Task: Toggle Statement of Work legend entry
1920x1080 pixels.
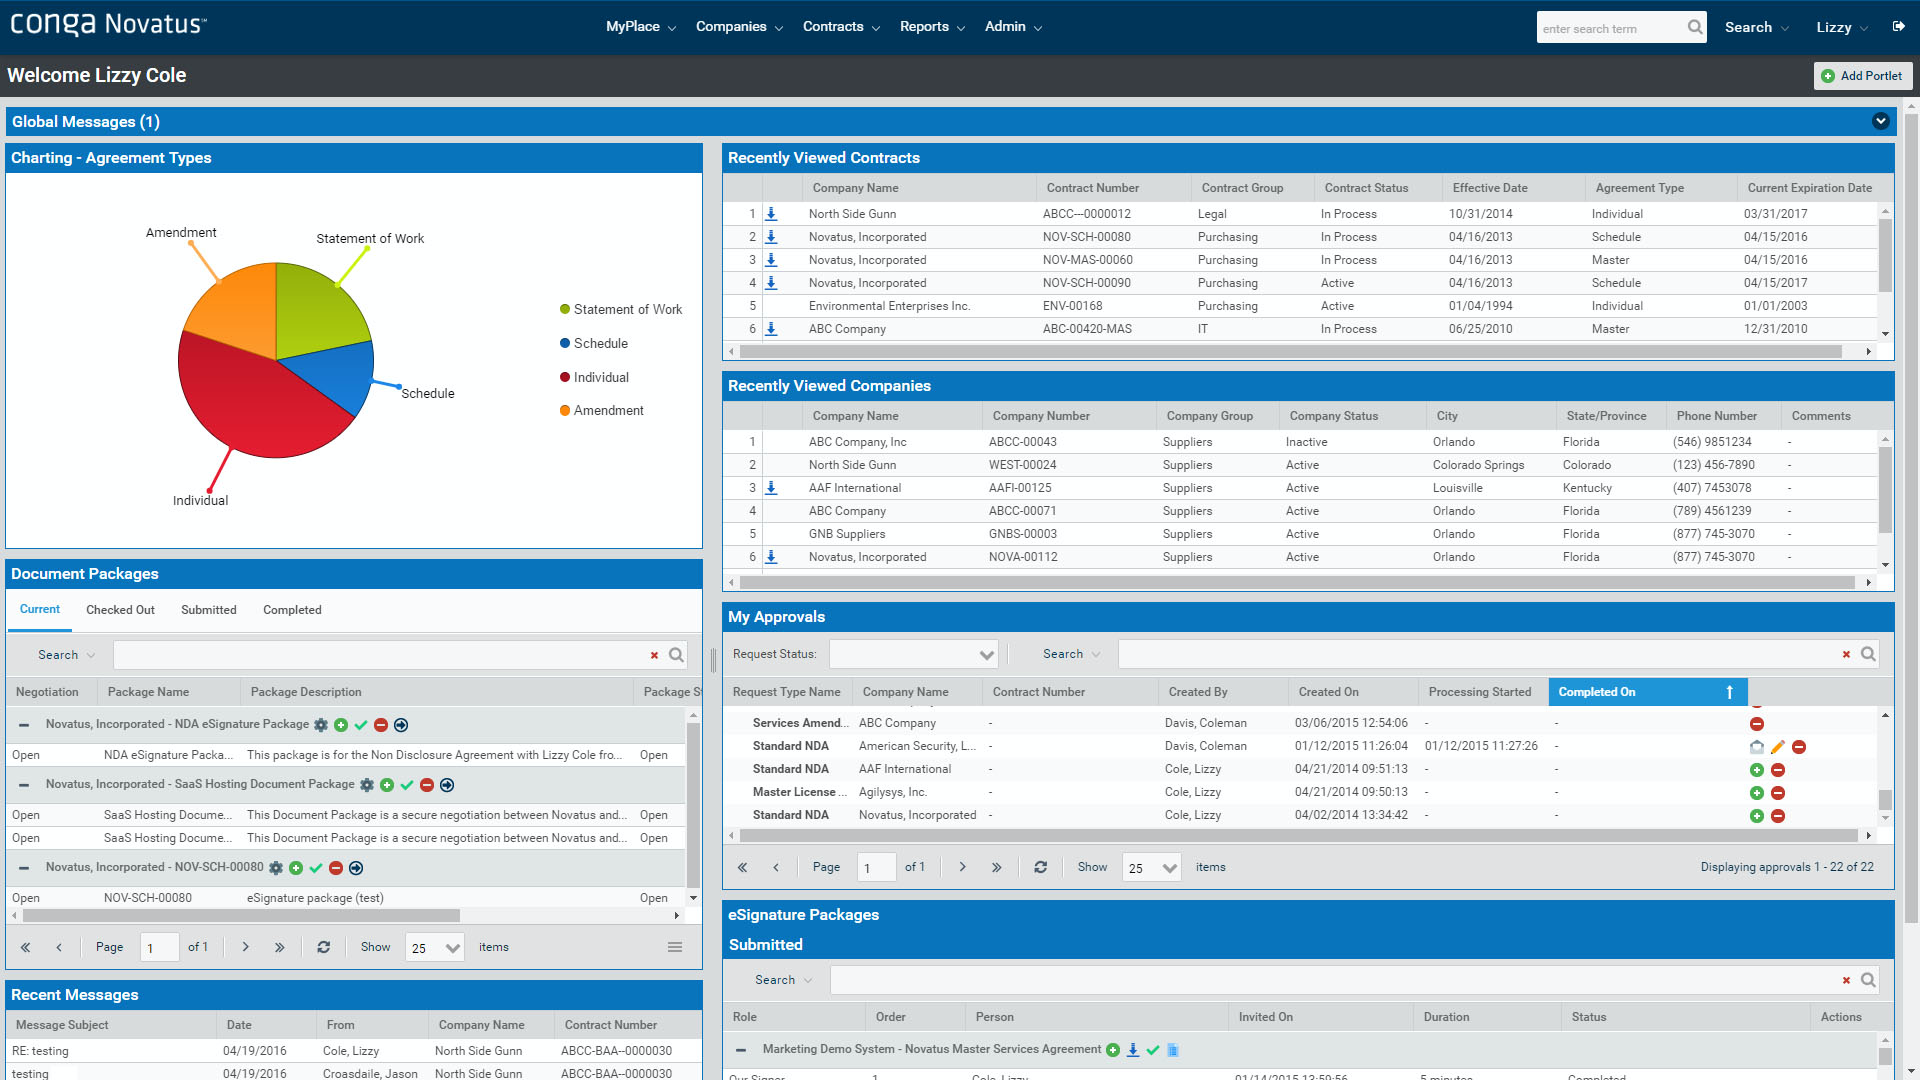Action: click(x=621, y=310)
